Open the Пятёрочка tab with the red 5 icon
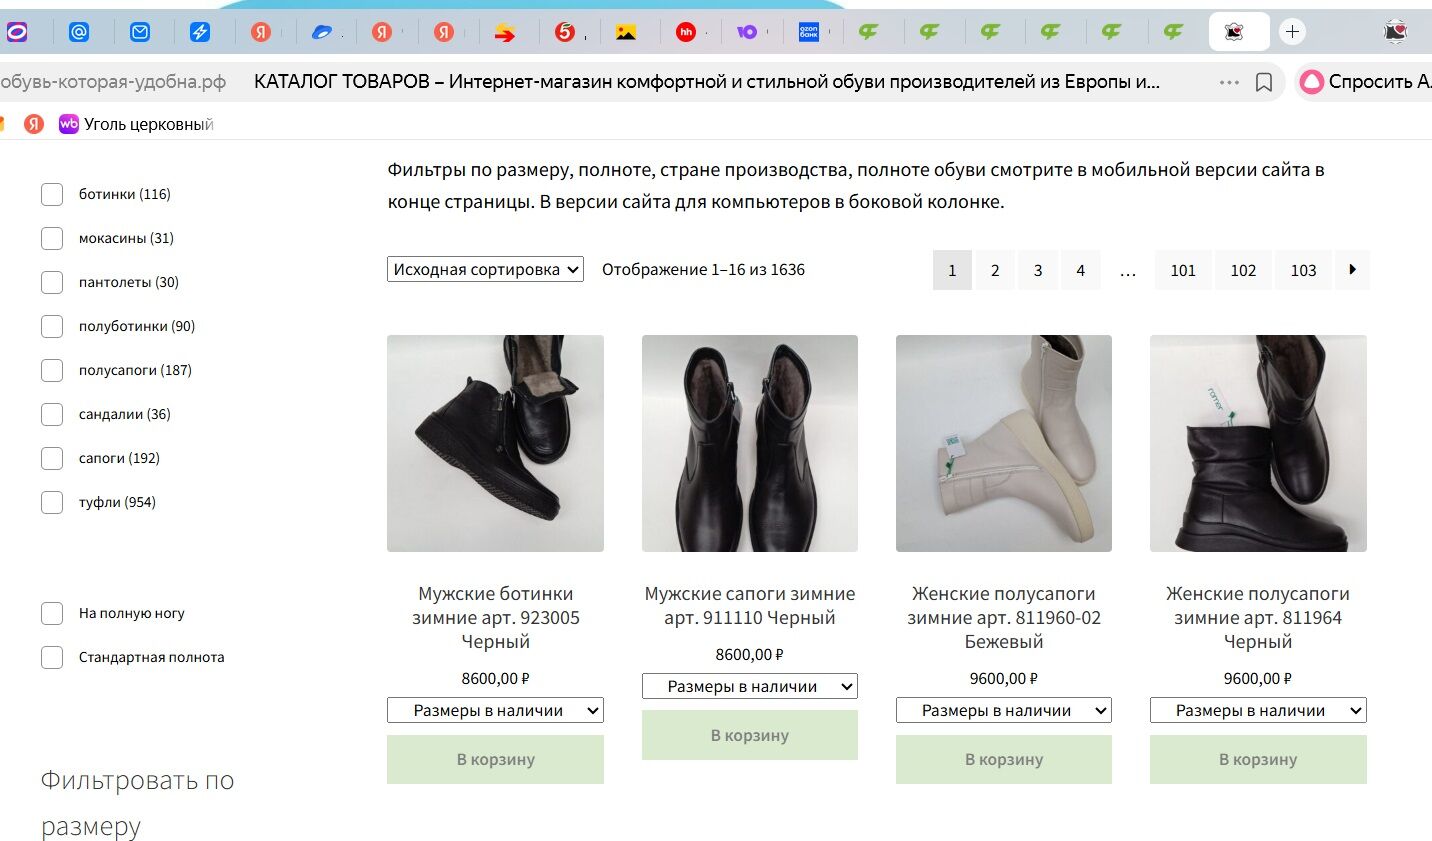Screen dimensions: 1432x841 (x=565, y=31)
